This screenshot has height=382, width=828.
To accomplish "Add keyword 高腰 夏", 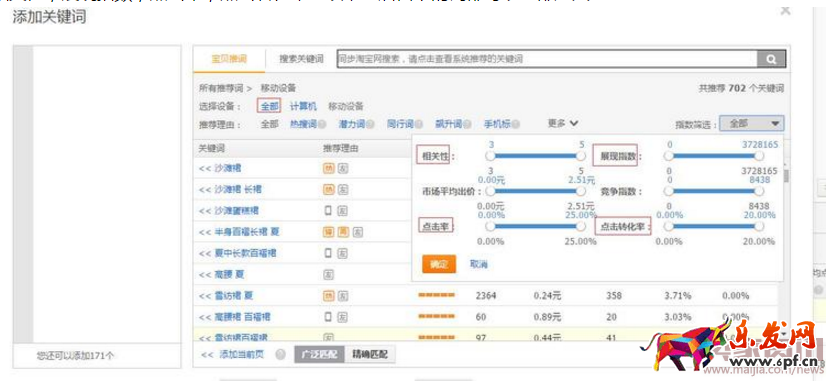I will pos(222,275).
